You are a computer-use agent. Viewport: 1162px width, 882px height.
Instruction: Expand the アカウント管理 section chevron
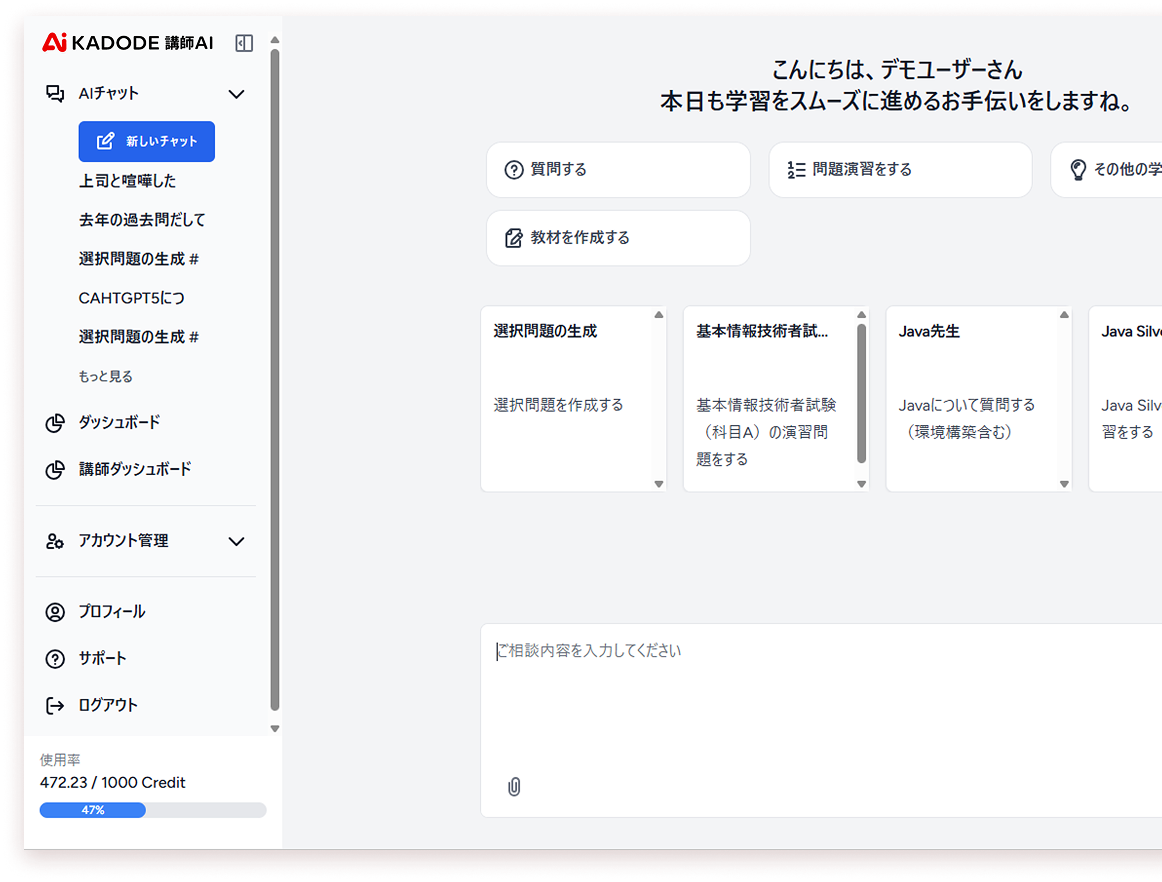[237, 541]
